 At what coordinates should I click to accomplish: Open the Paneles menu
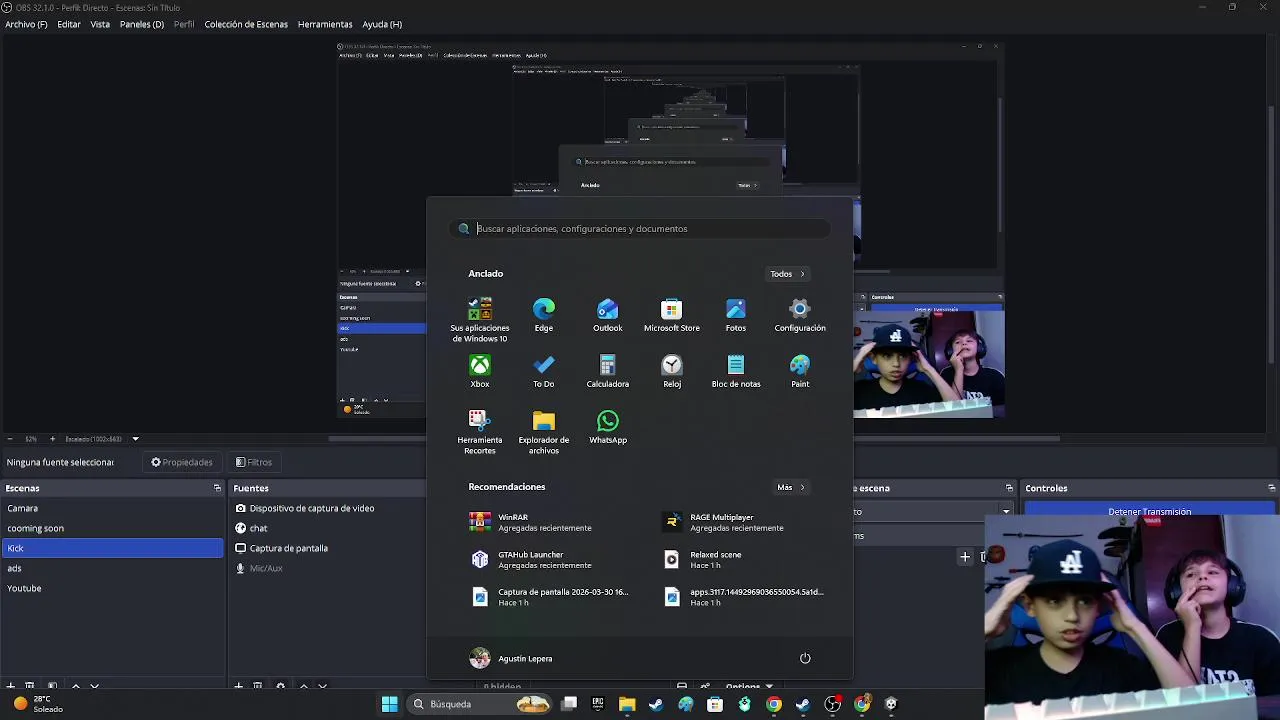point(142,24)
